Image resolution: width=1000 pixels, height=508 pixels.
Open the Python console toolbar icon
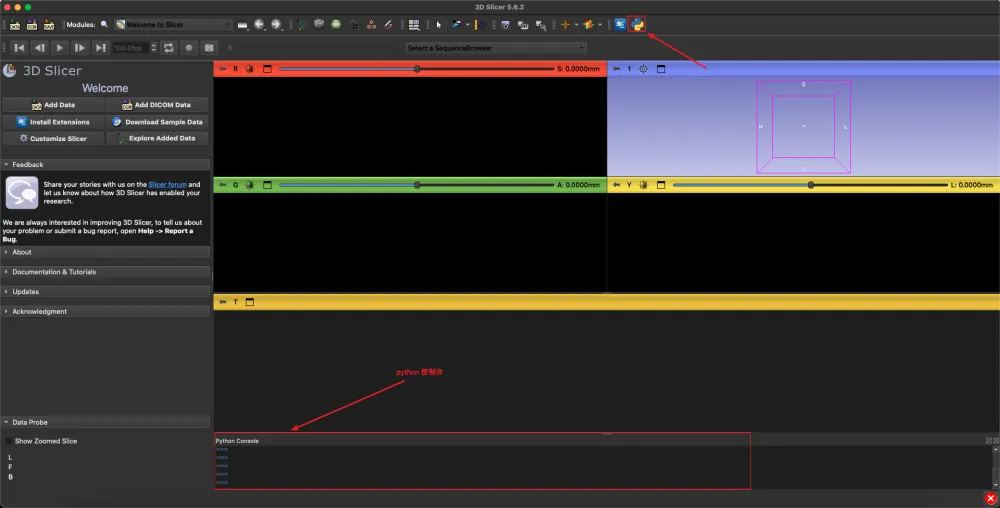tap(637, 24)
